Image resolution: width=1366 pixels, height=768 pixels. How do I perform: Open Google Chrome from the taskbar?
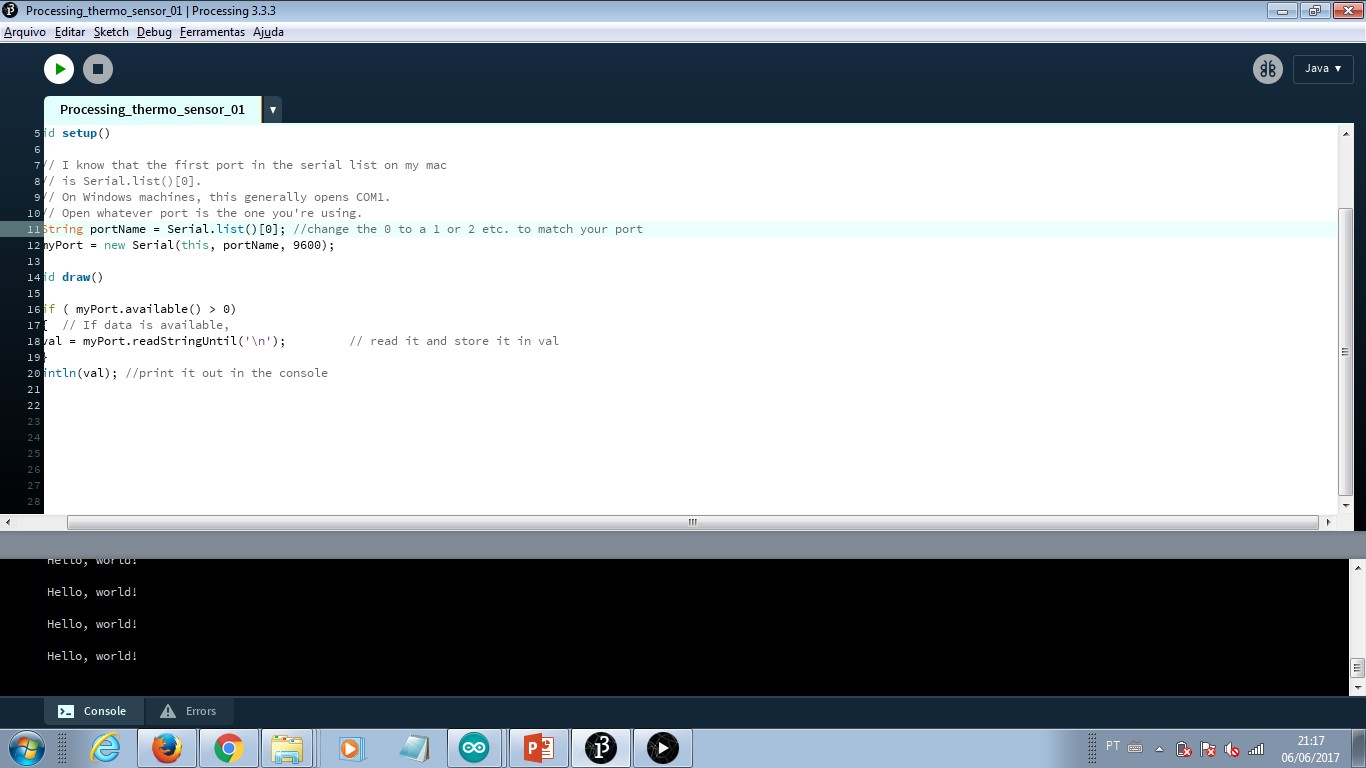(229, 748)
